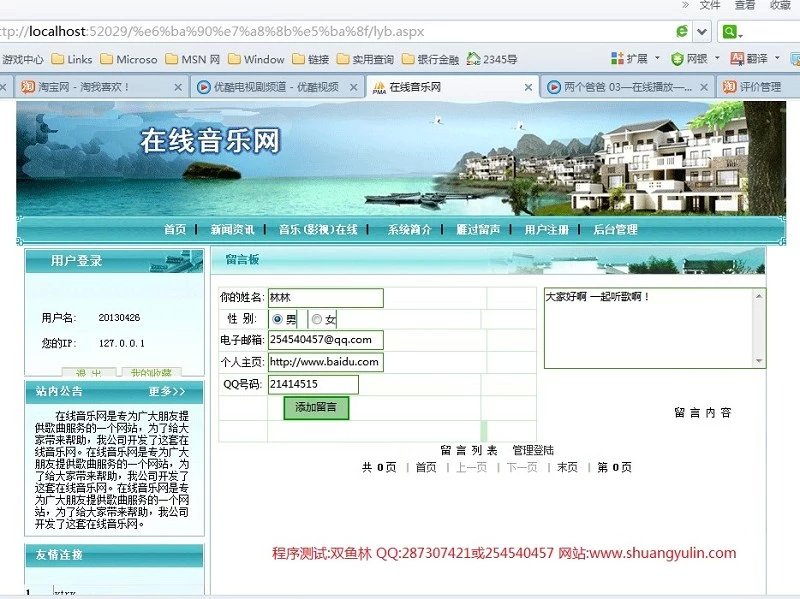Viewport: 800px width, 599px height.
Task: Open the 实用查询 bookmark folder
Action: coord(366,59)
